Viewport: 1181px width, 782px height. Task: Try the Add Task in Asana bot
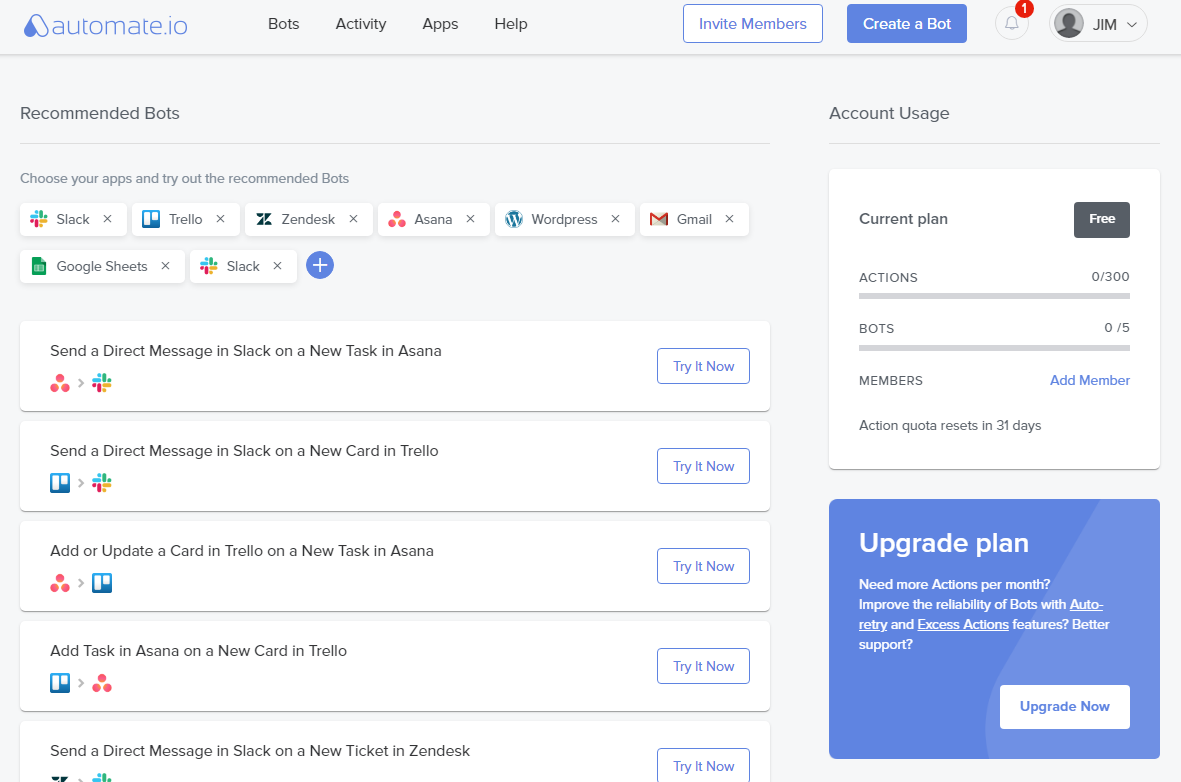click(703, 667)
